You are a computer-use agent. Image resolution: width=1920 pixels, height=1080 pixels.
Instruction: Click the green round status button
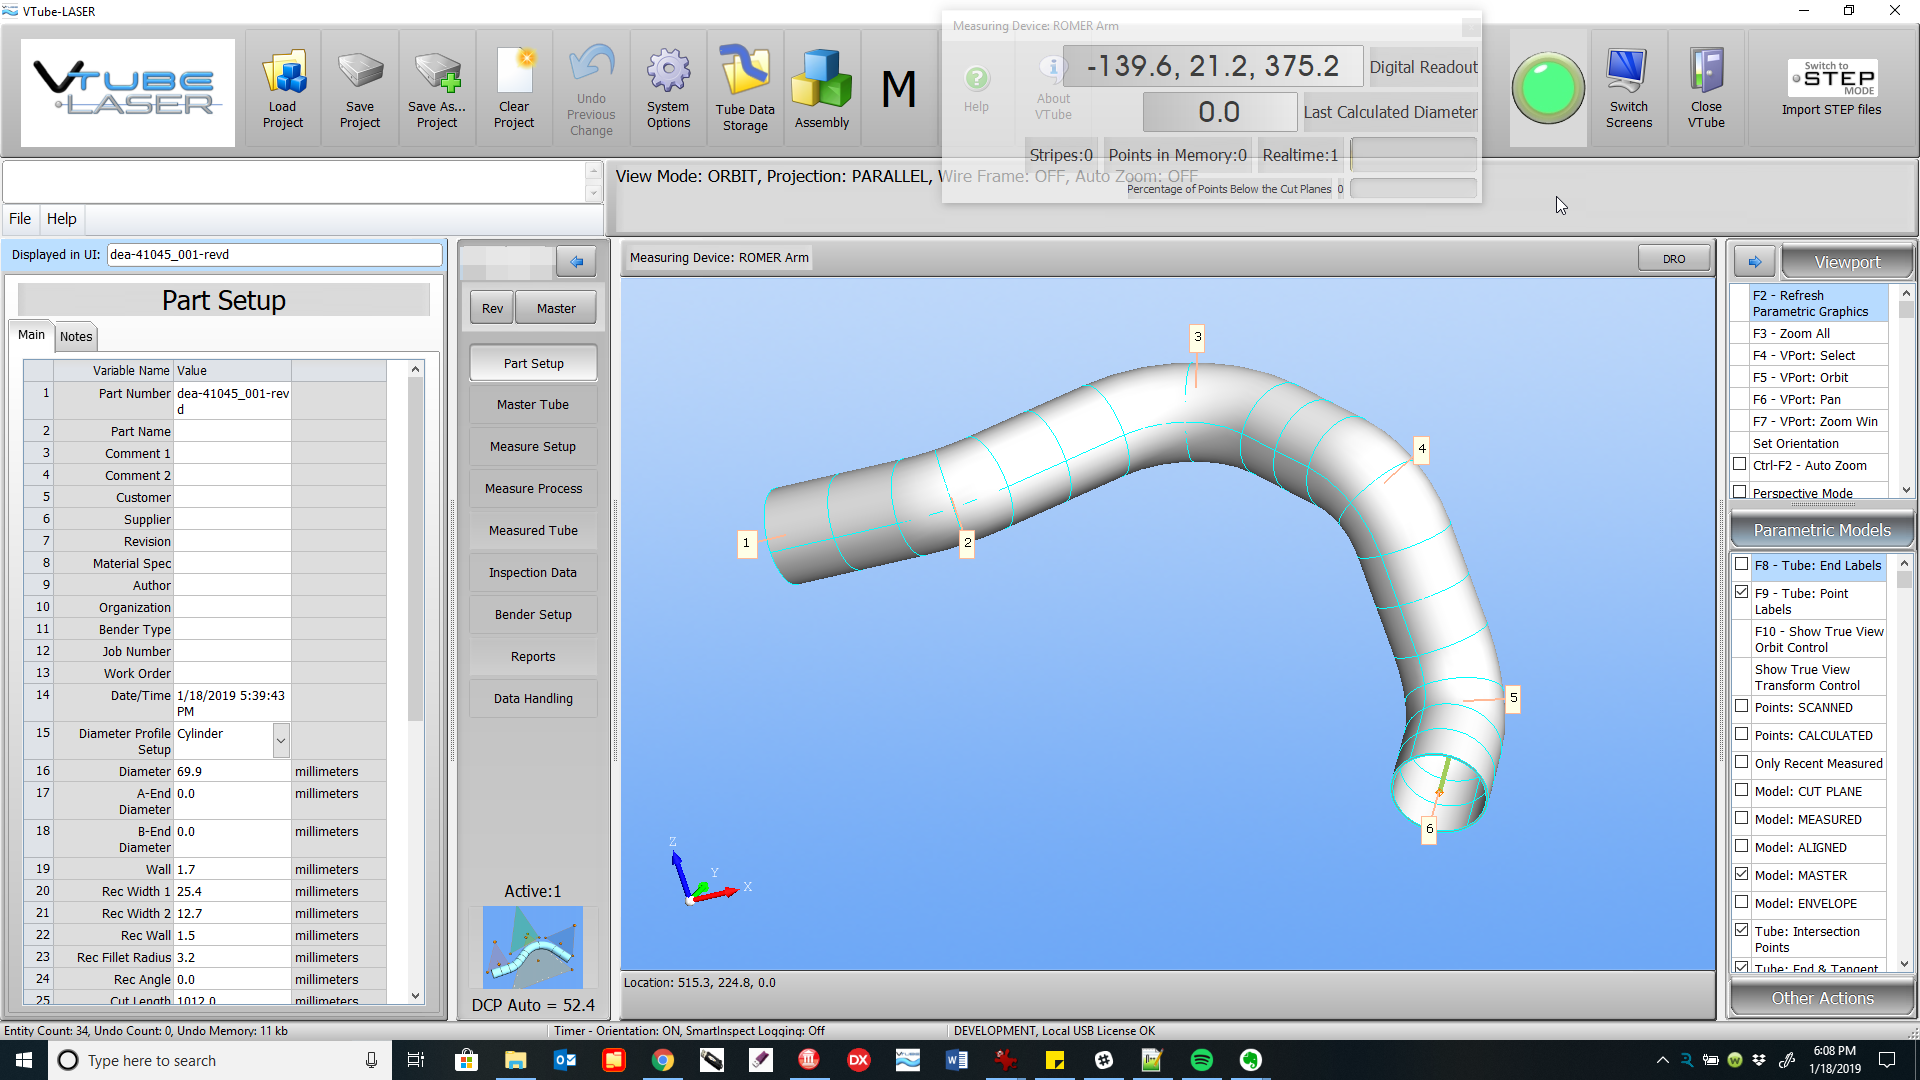click(x=1547, y=88)
